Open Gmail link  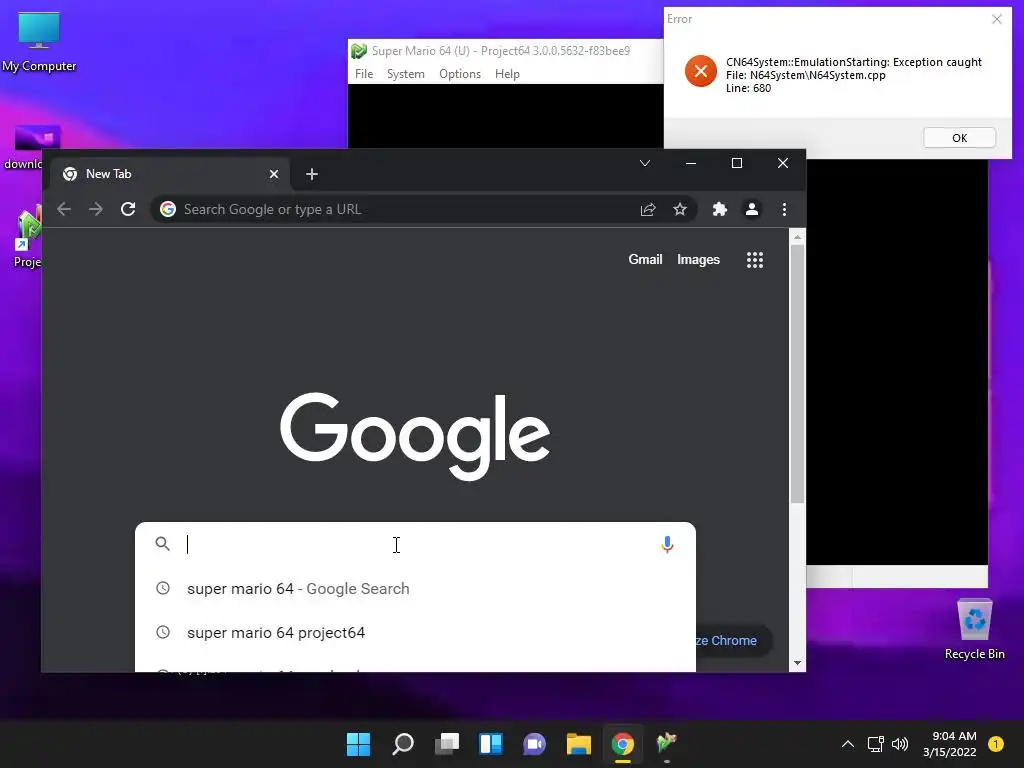pyautogui.click(x=645, y=259)
